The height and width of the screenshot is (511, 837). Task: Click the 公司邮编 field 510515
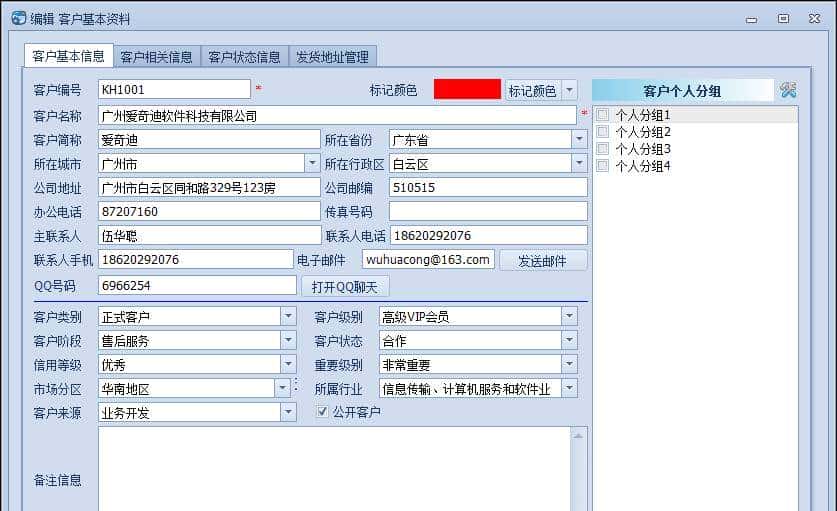(x=488, y=187)
